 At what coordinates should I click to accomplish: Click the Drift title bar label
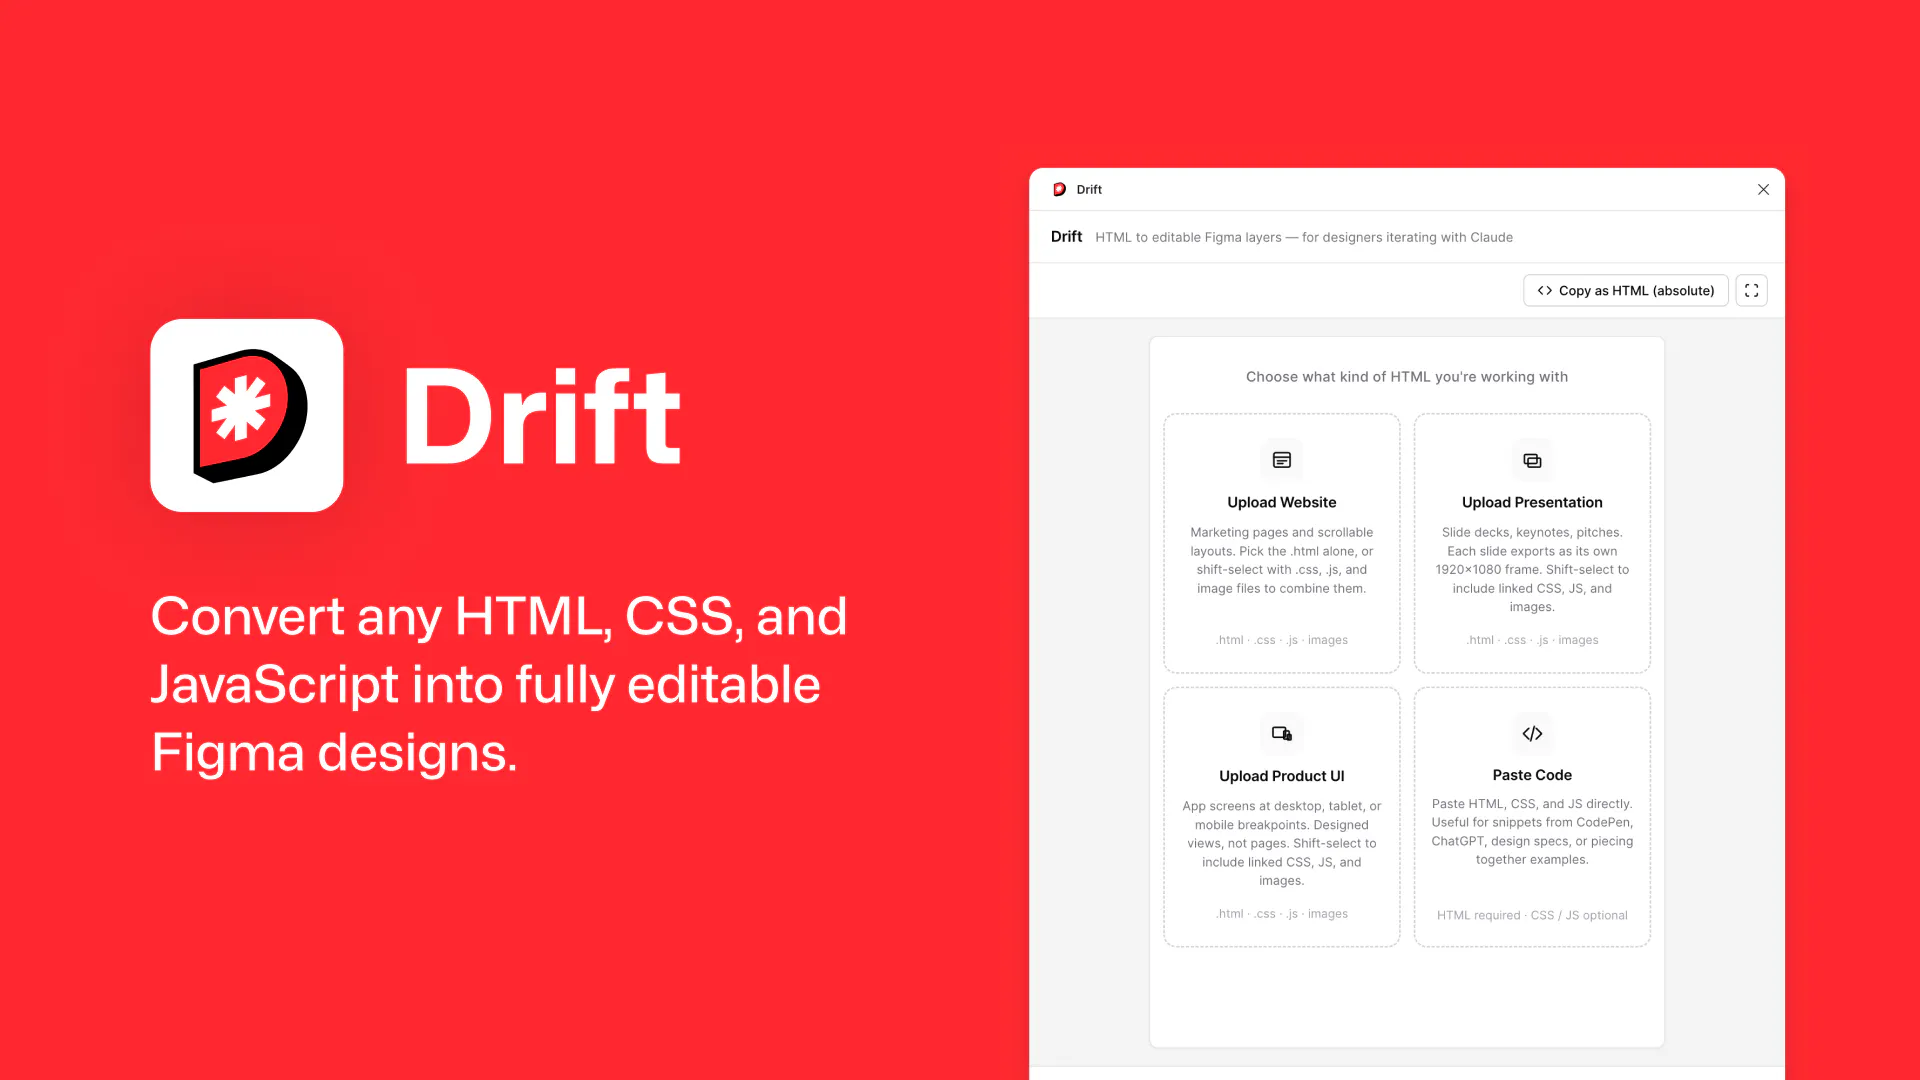1089,189
